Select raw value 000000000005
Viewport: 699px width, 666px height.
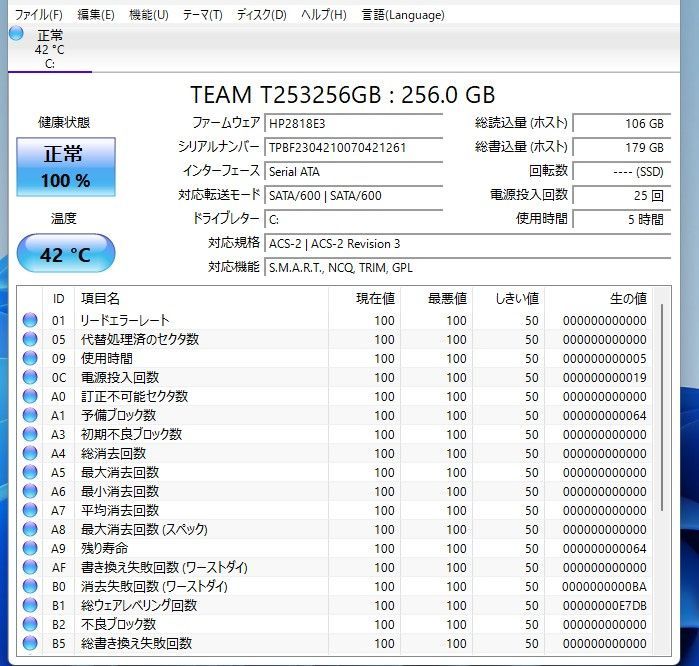tap(604, 358)
